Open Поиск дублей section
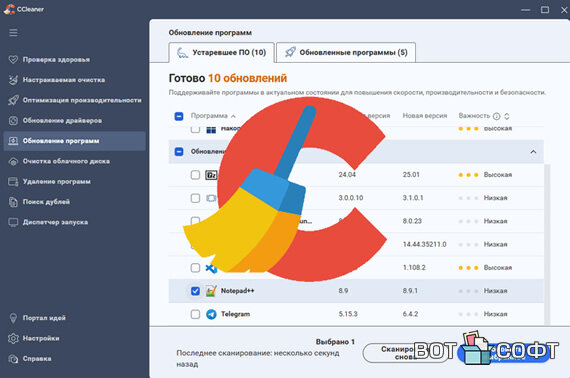The width and height of the screenshot is (570, 378). click(x=46, y=202)
